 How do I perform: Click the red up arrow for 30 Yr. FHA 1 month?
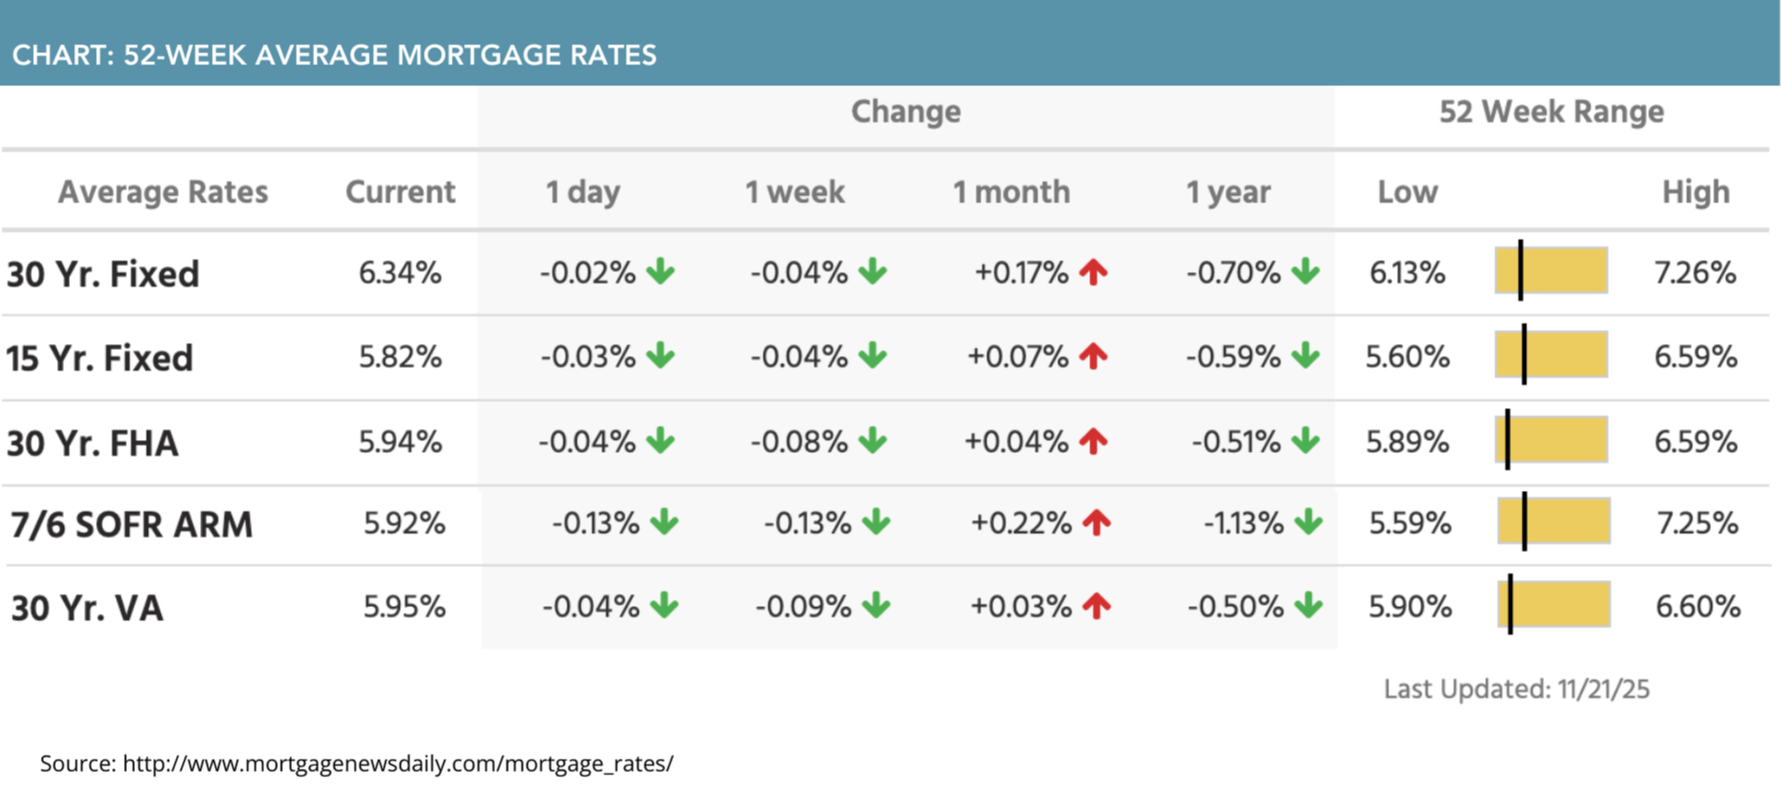(1094, 440)
